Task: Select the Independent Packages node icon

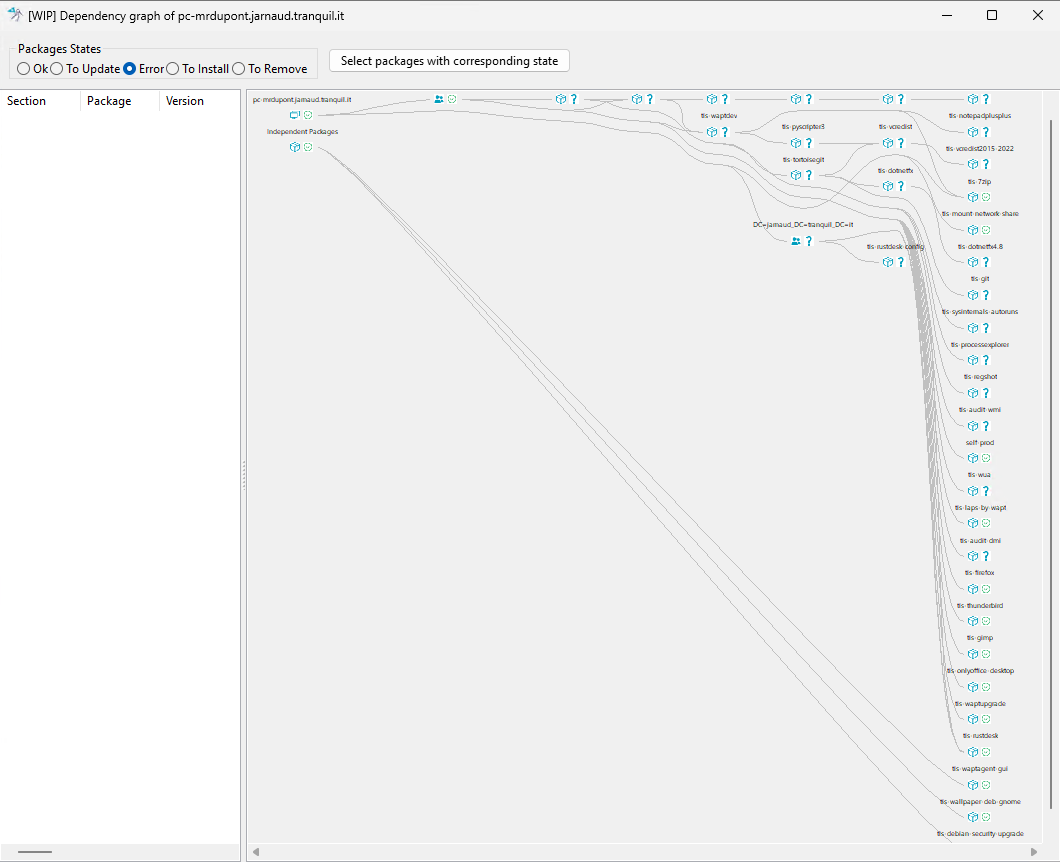Action: click(295, 147)
